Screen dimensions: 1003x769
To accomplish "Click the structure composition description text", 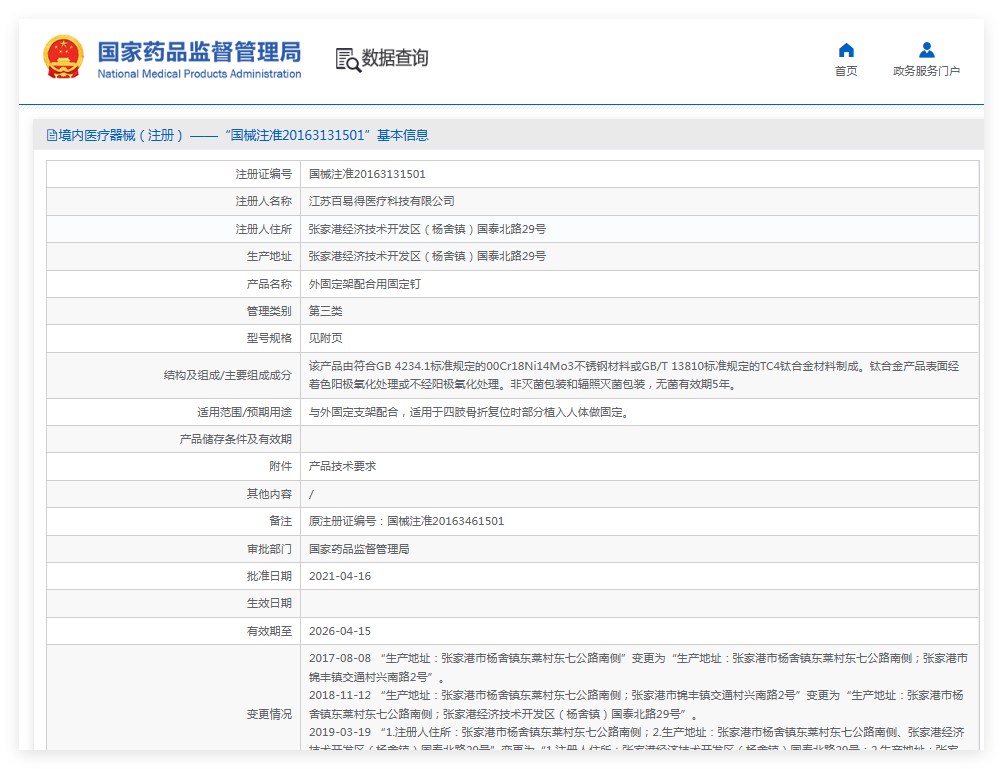I will [x=634, y=376].
